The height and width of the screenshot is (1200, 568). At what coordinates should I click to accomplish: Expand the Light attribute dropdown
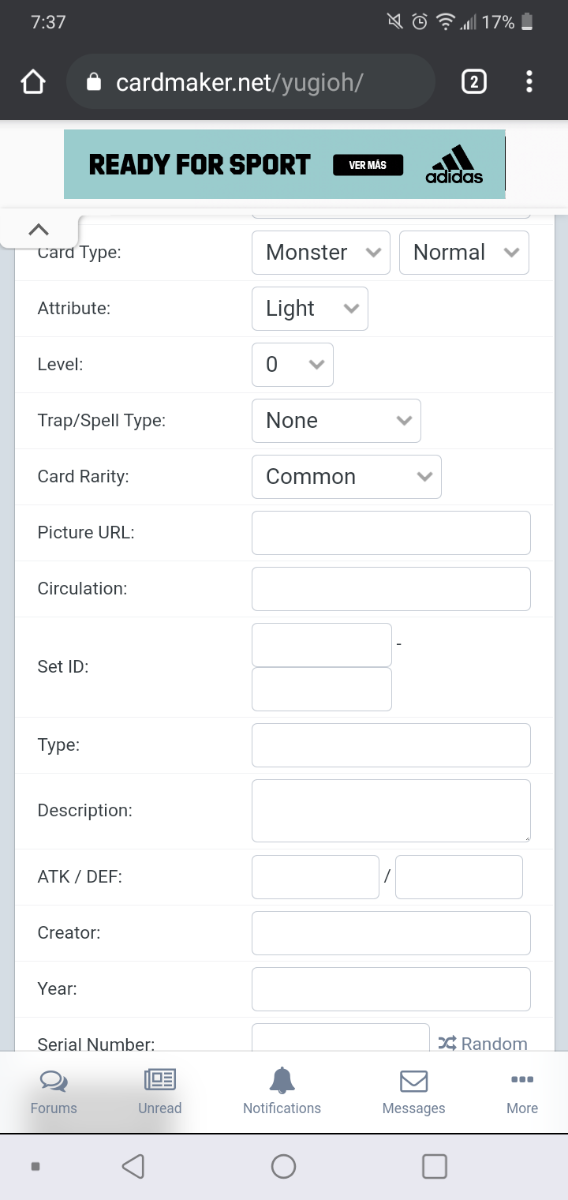[310, 308]
